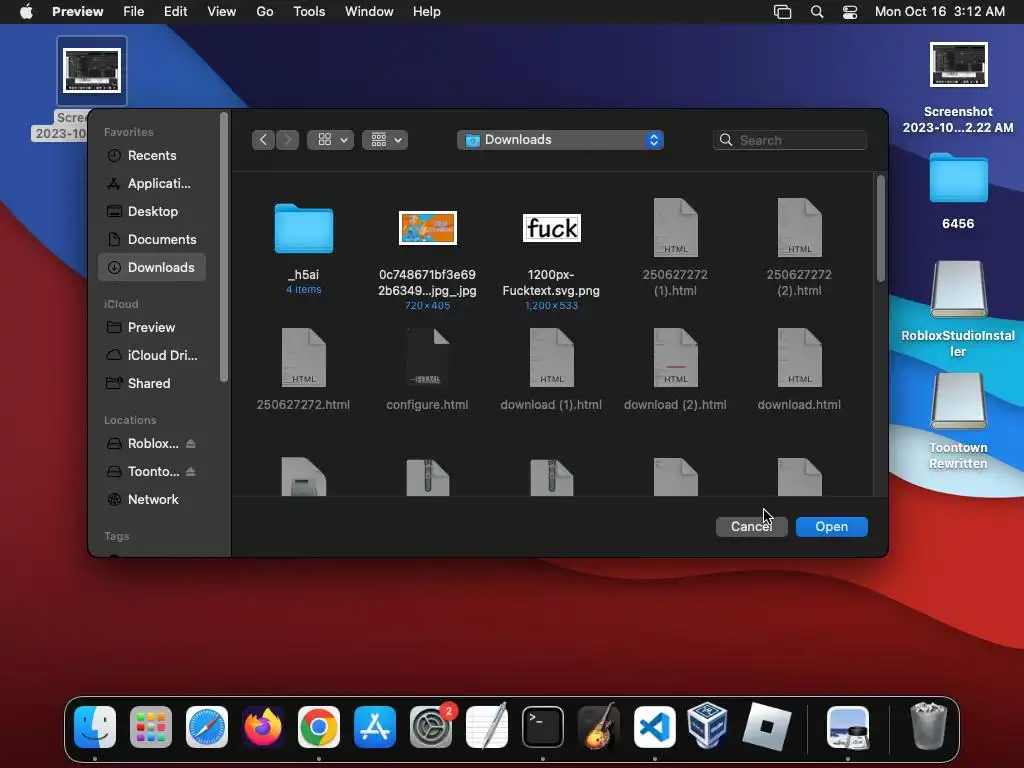Select the download (1).html file icon

(x=552, y=357)
